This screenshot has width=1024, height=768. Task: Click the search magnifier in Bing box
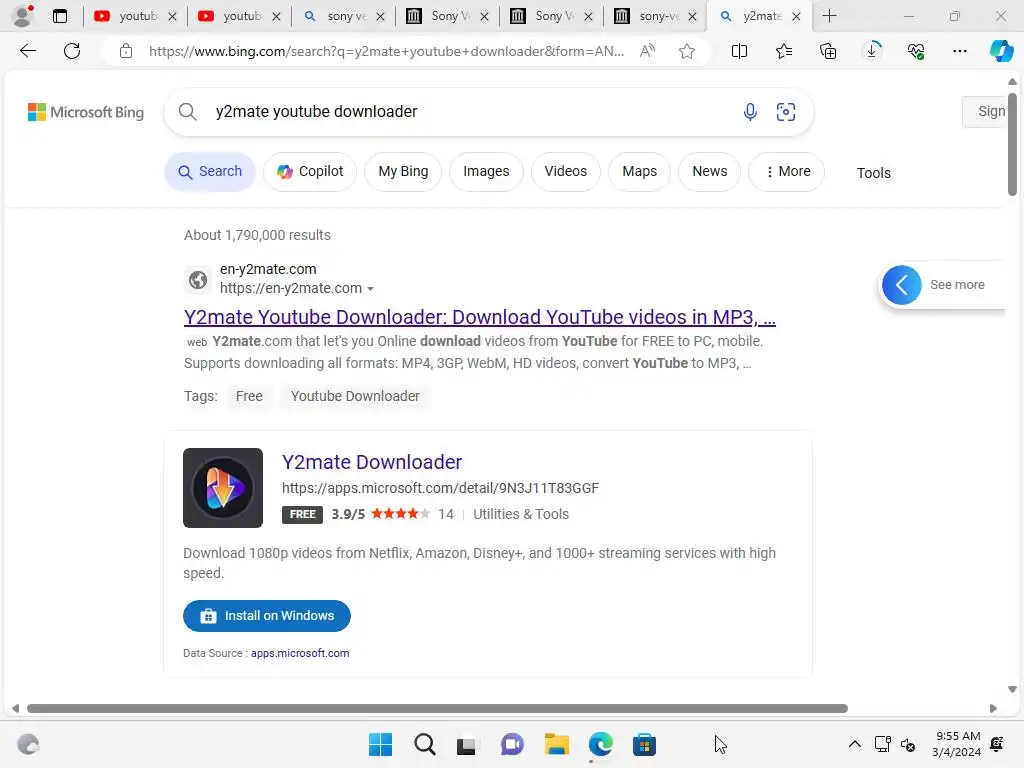point(187,112)
